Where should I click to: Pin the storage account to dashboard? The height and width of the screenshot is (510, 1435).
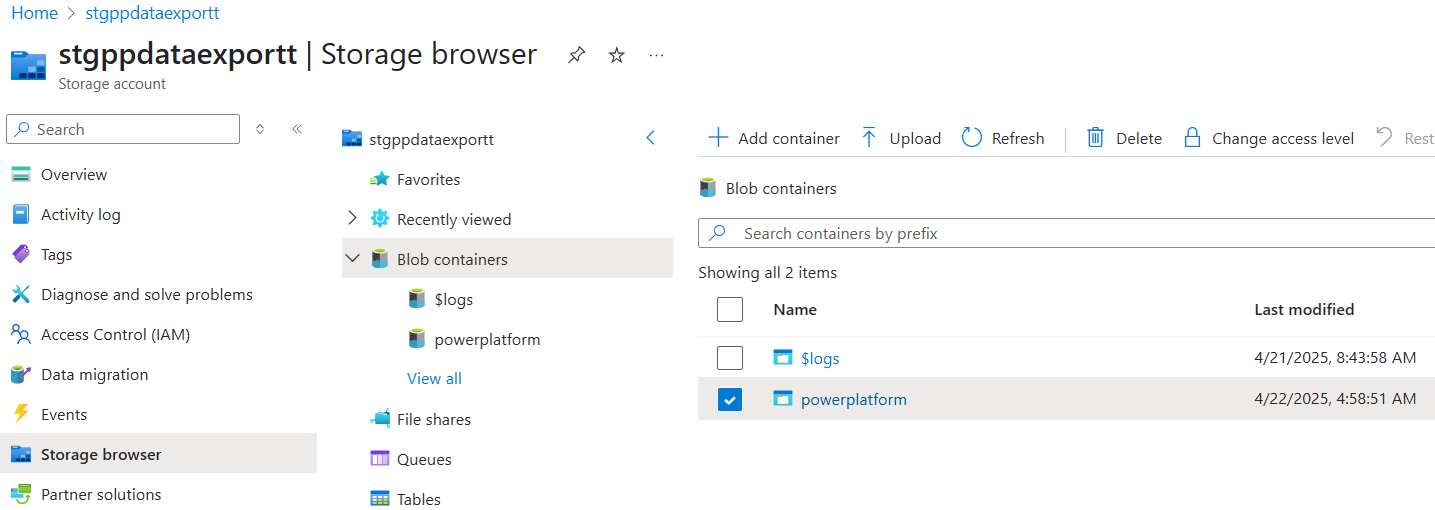click(576, 55)
